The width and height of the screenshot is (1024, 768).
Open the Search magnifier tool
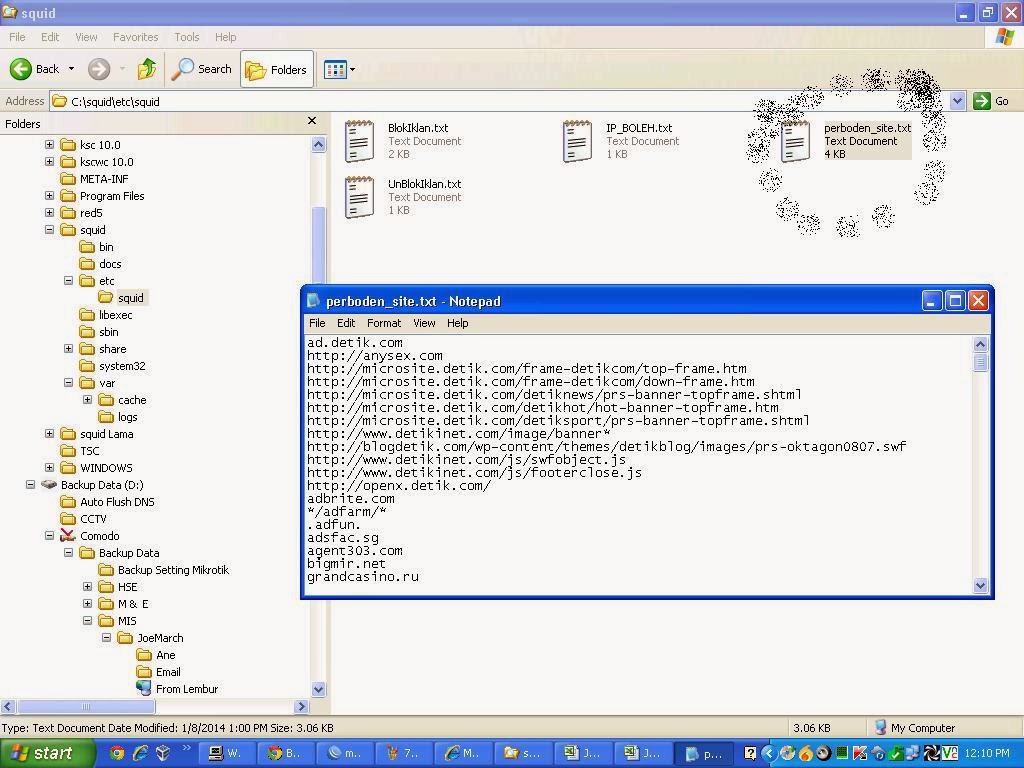[x=201, y=69]
